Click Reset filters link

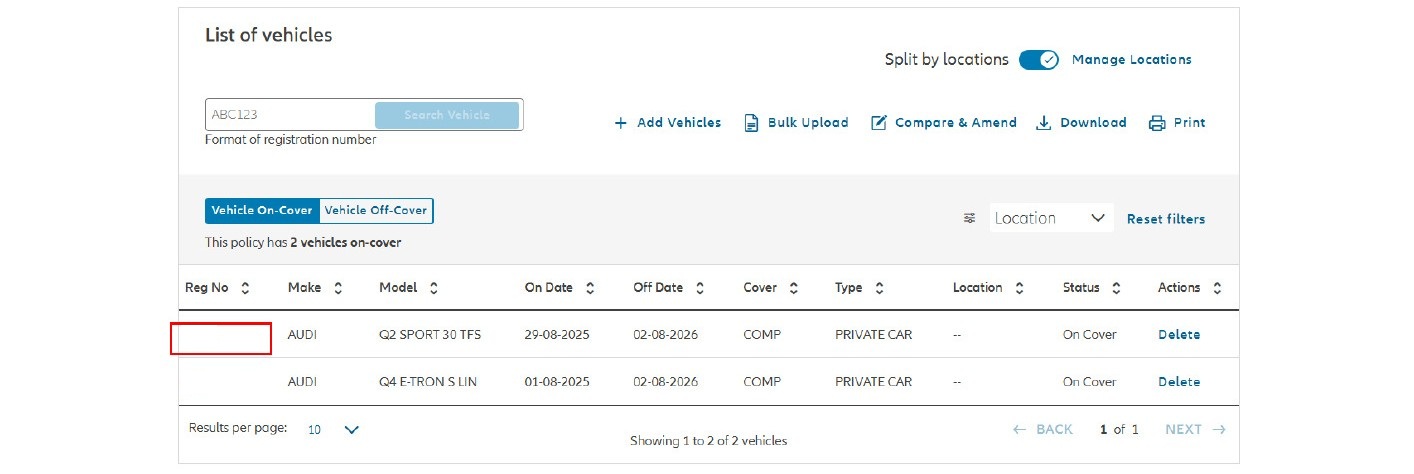1166,219
